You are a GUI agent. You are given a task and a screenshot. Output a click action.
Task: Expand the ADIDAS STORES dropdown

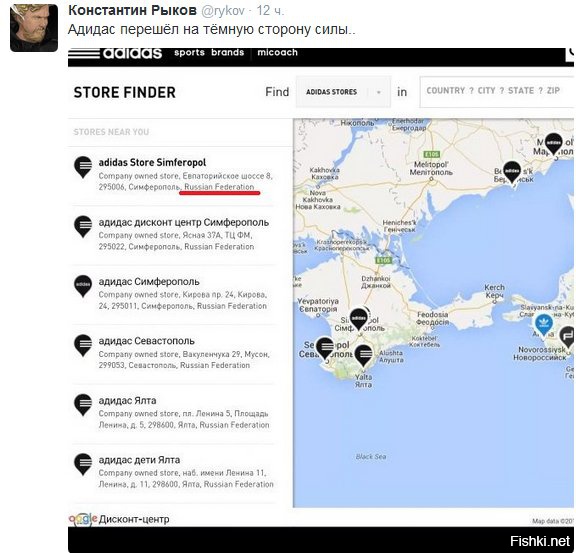pyautogui.click(x=343, y=92)
